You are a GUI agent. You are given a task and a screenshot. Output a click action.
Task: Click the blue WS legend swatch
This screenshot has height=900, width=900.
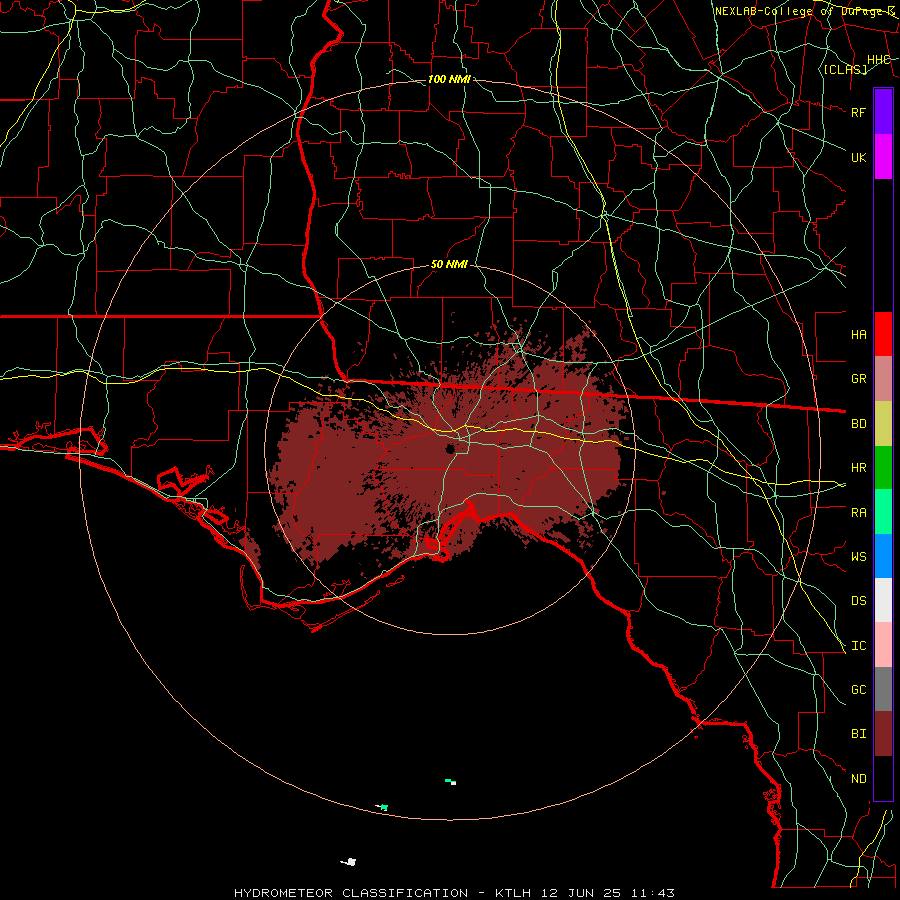pos(883,556)
